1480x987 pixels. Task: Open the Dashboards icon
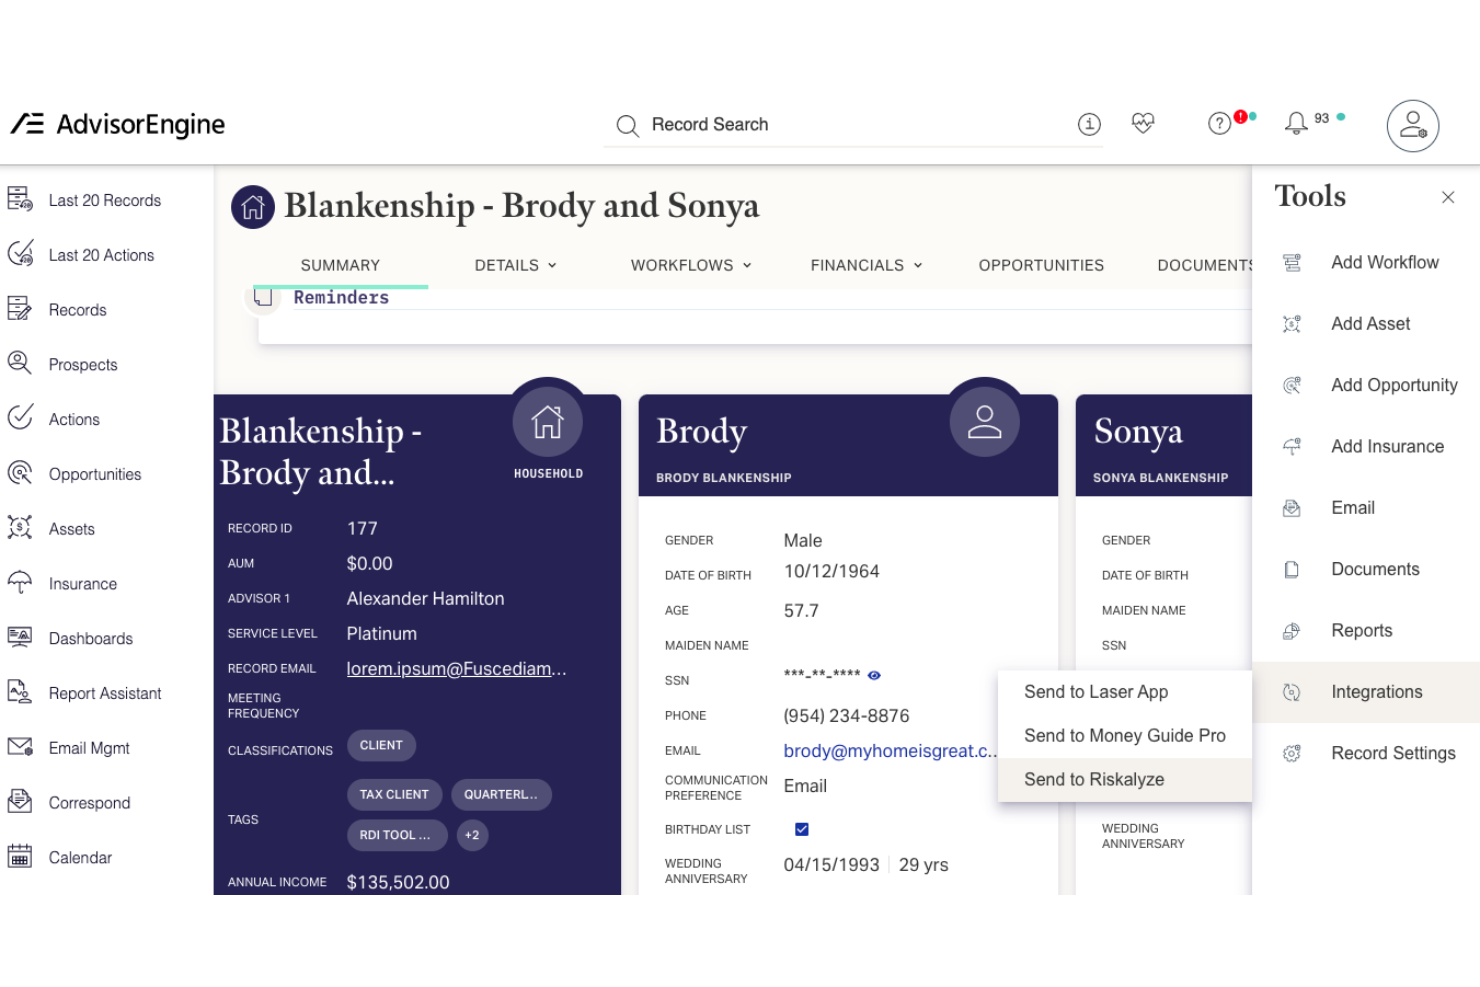tap(20, 637)
